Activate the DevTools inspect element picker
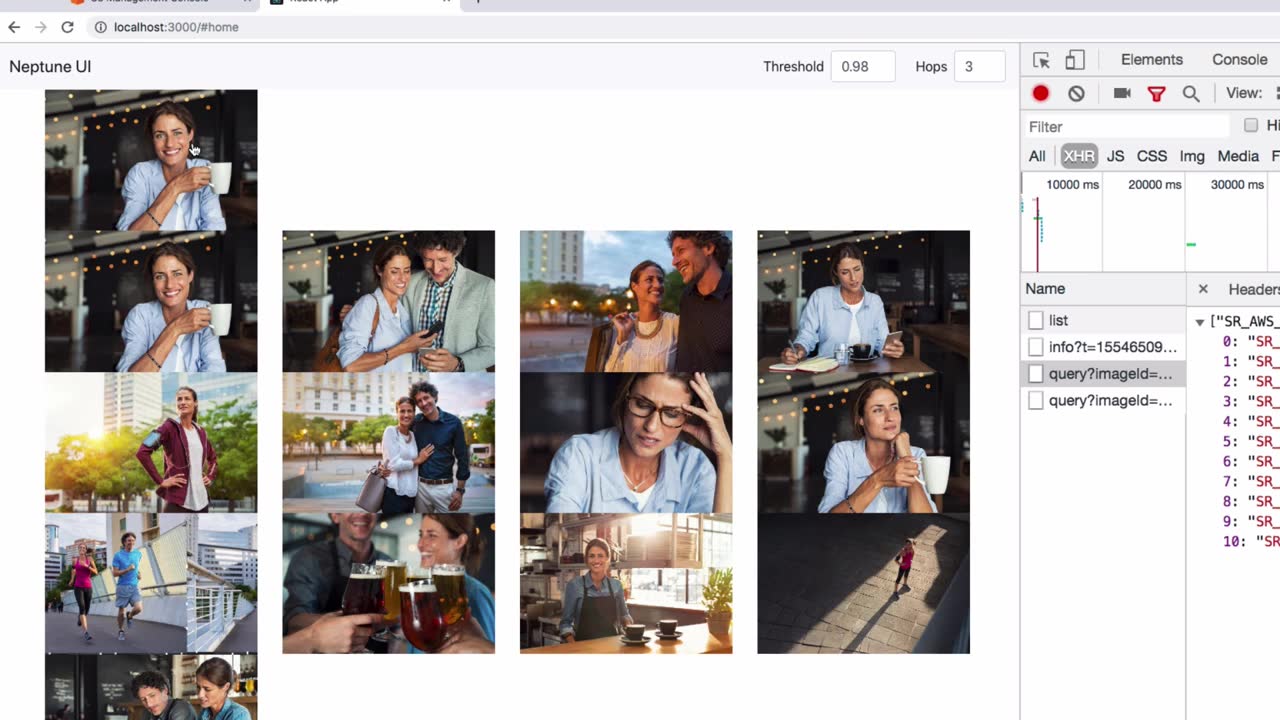1280x720 pixels. point(1041,60)
